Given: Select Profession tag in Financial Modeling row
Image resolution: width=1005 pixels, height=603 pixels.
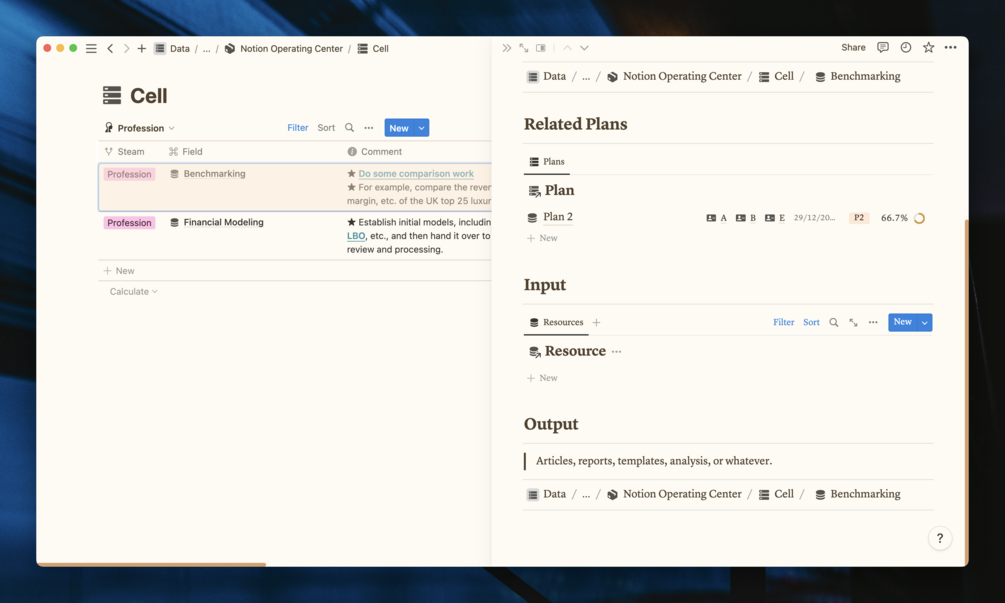Looking at the screenshot, I should pyautogui.click(x=129, y=223).
